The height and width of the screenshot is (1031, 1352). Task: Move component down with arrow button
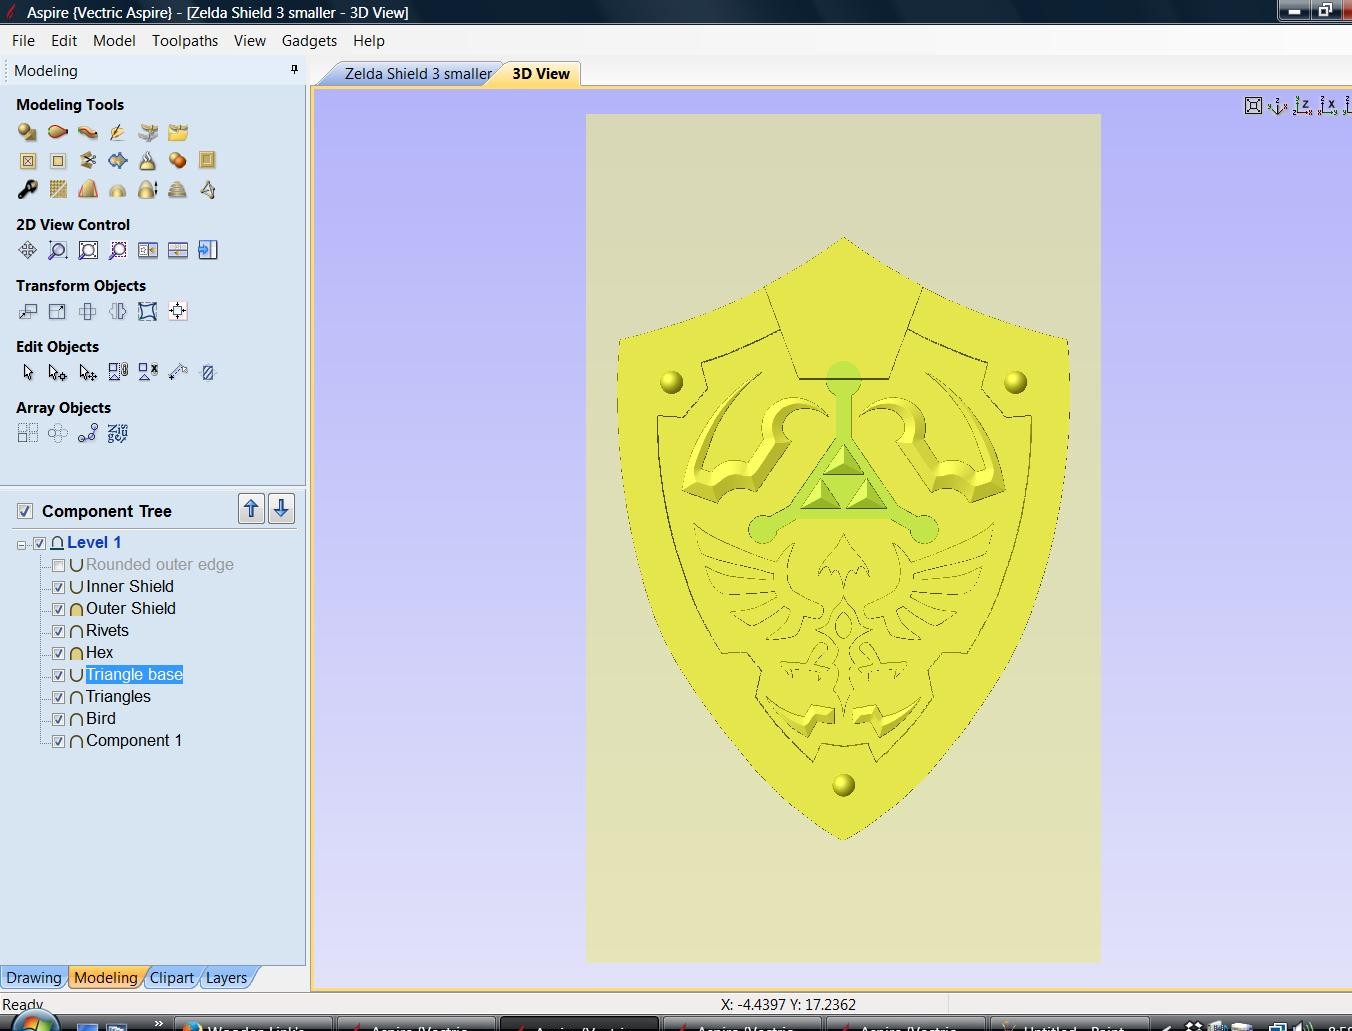(x=282, y=509)
